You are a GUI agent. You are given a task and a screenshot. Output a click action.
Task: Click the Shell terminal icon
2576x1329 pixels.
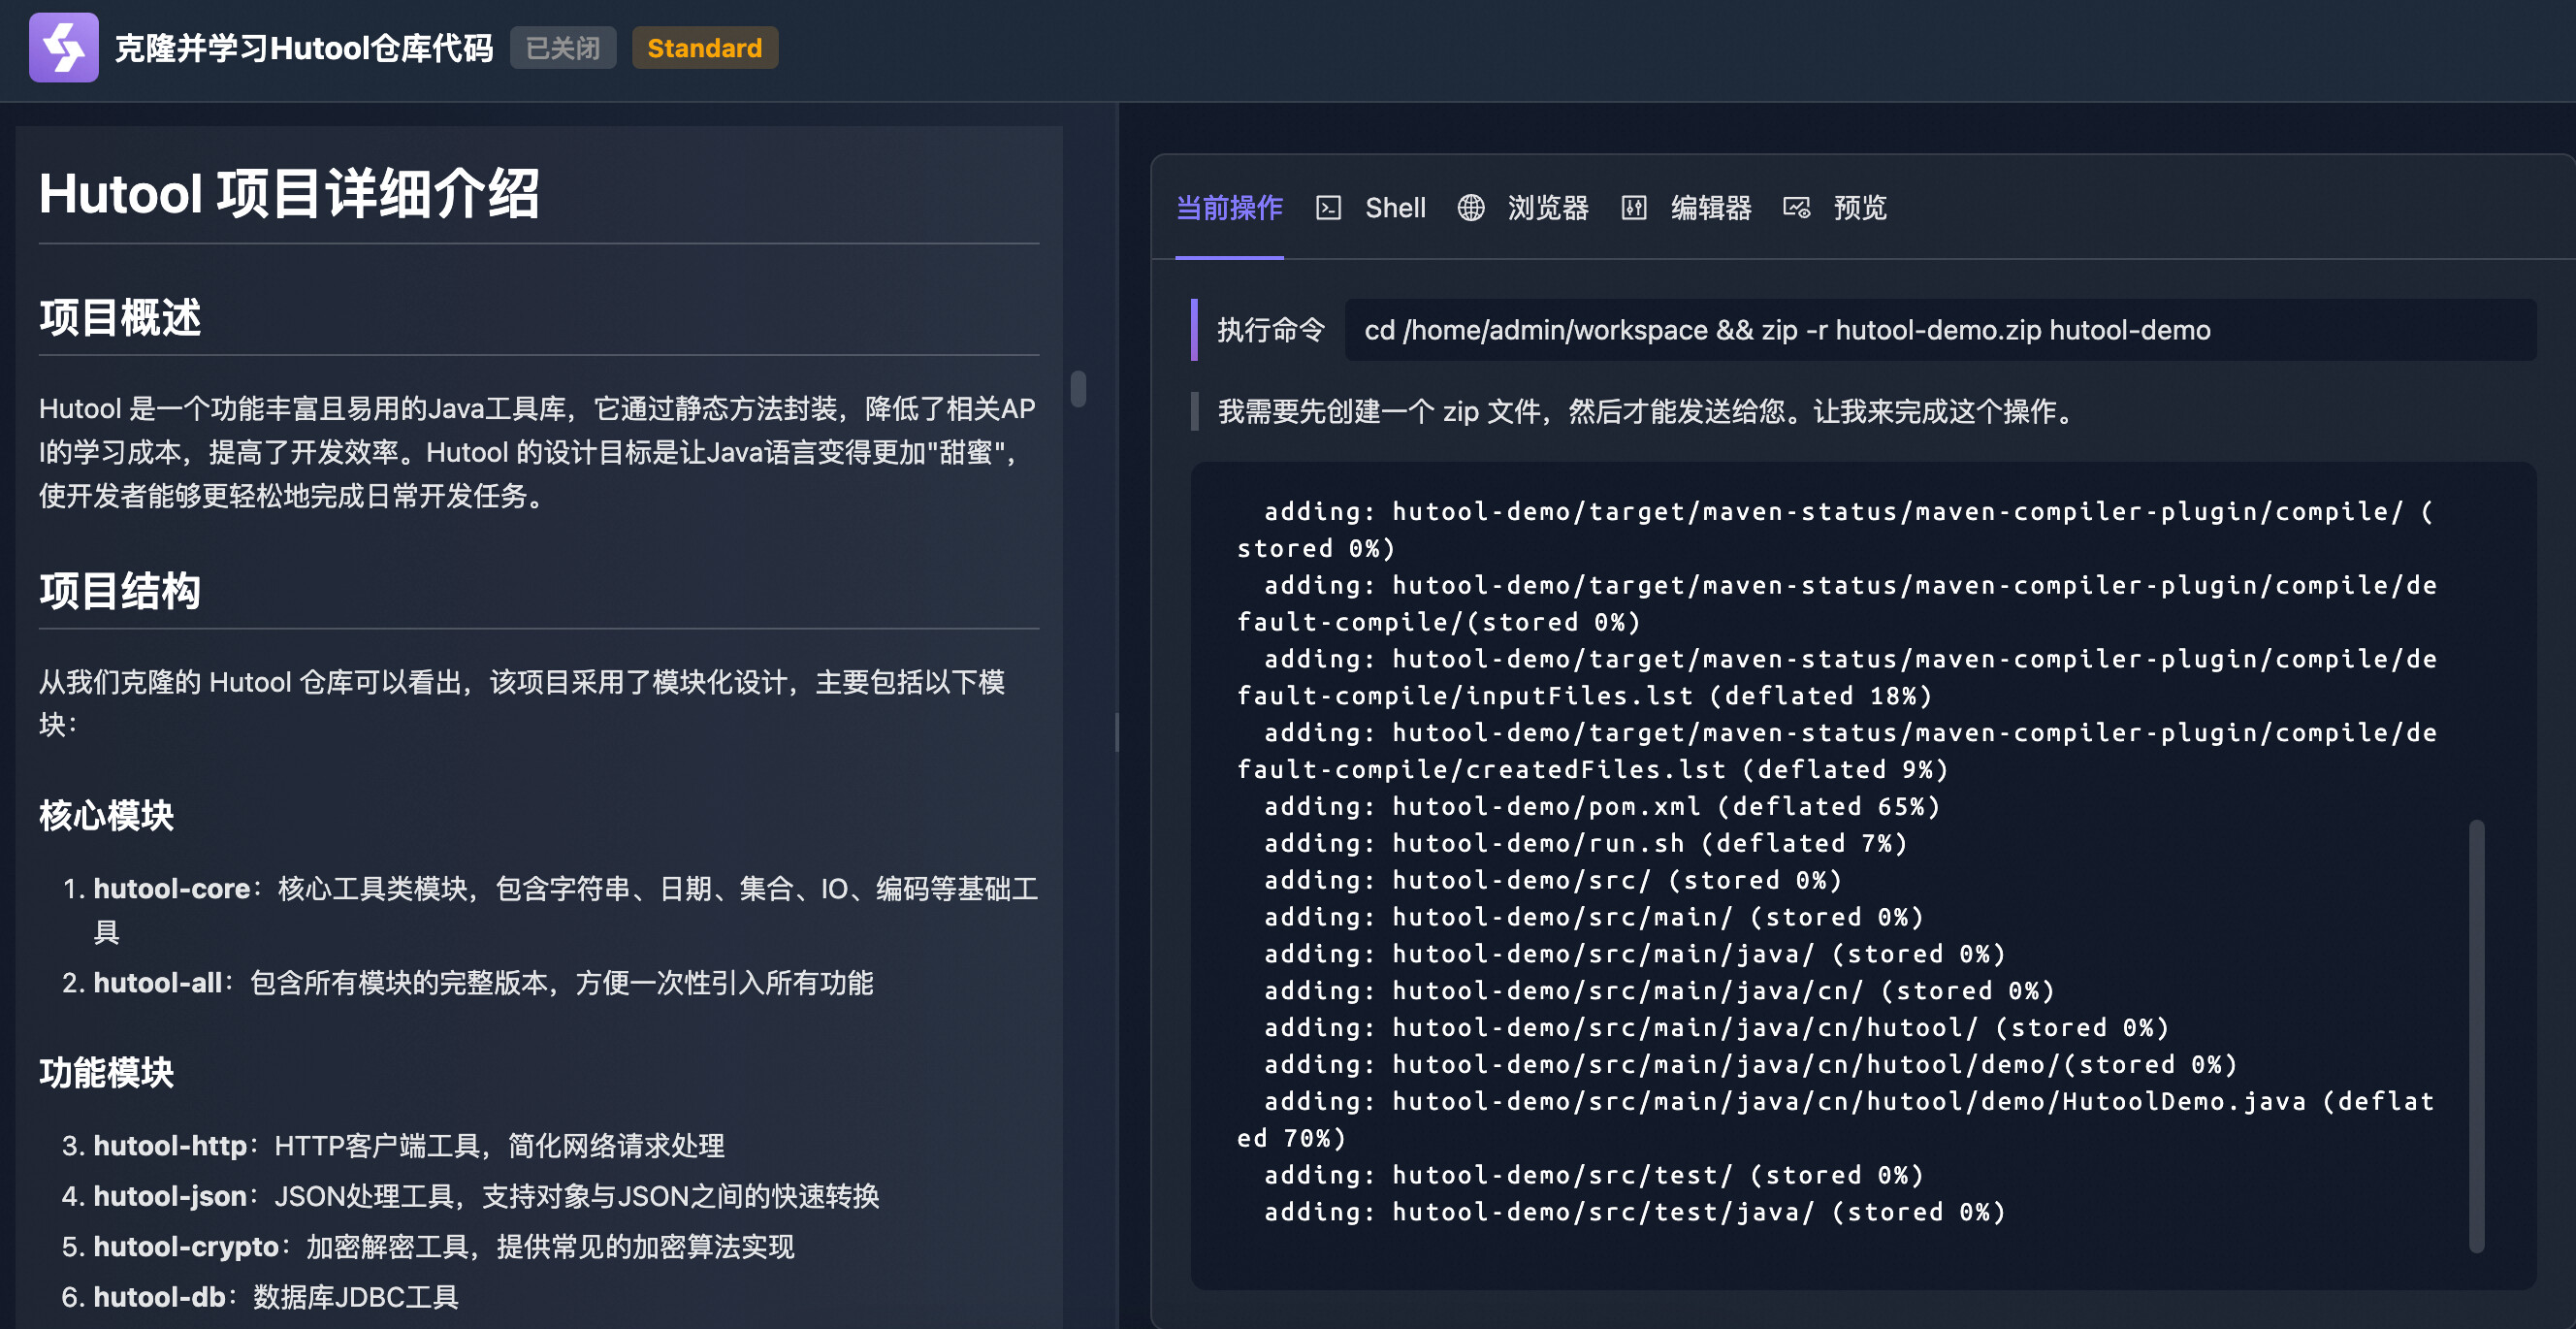1328,208
